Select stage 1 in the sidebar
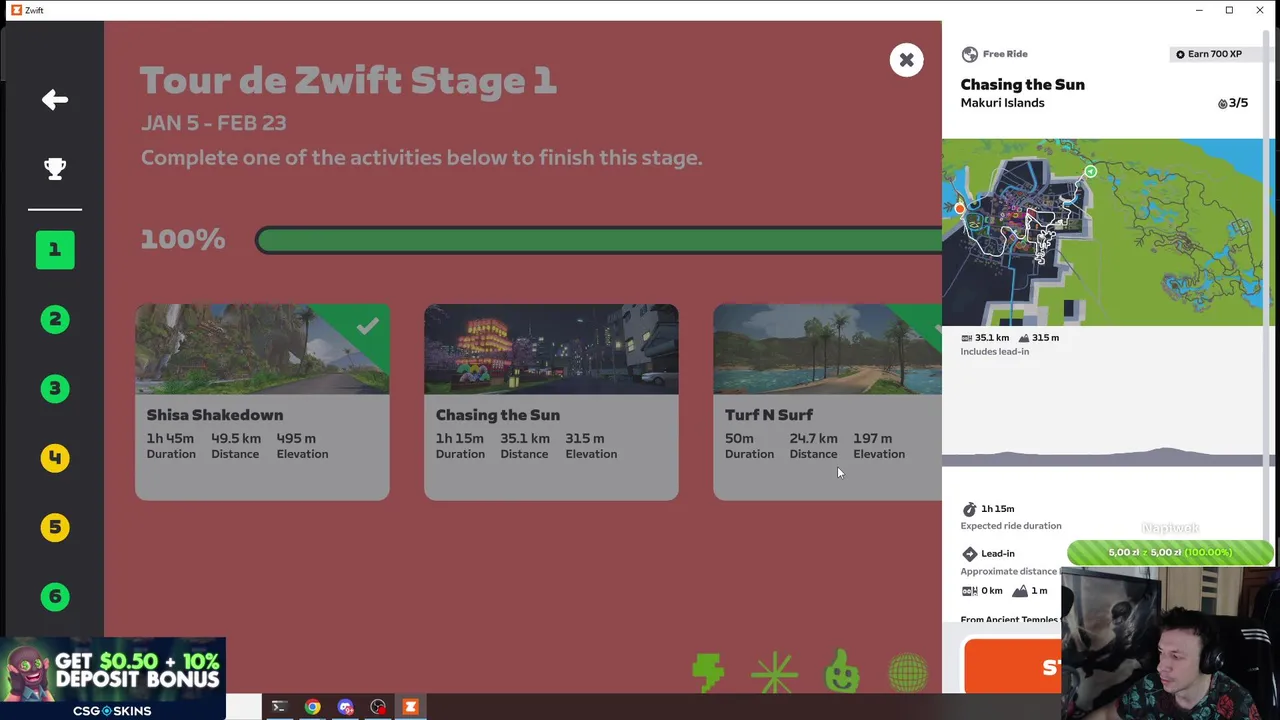Image resolution: width=1280 pixels, height=720 pixels. tap(55, 249)
